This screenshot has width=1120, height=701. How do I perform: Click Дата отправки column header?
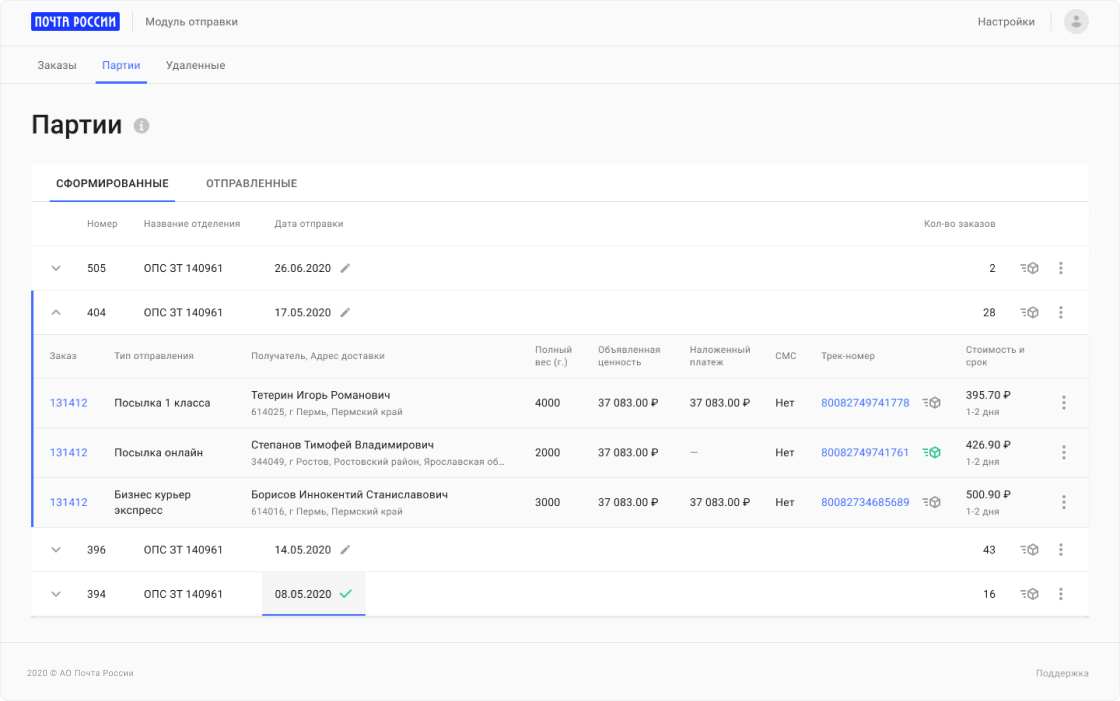pos(309,224)
